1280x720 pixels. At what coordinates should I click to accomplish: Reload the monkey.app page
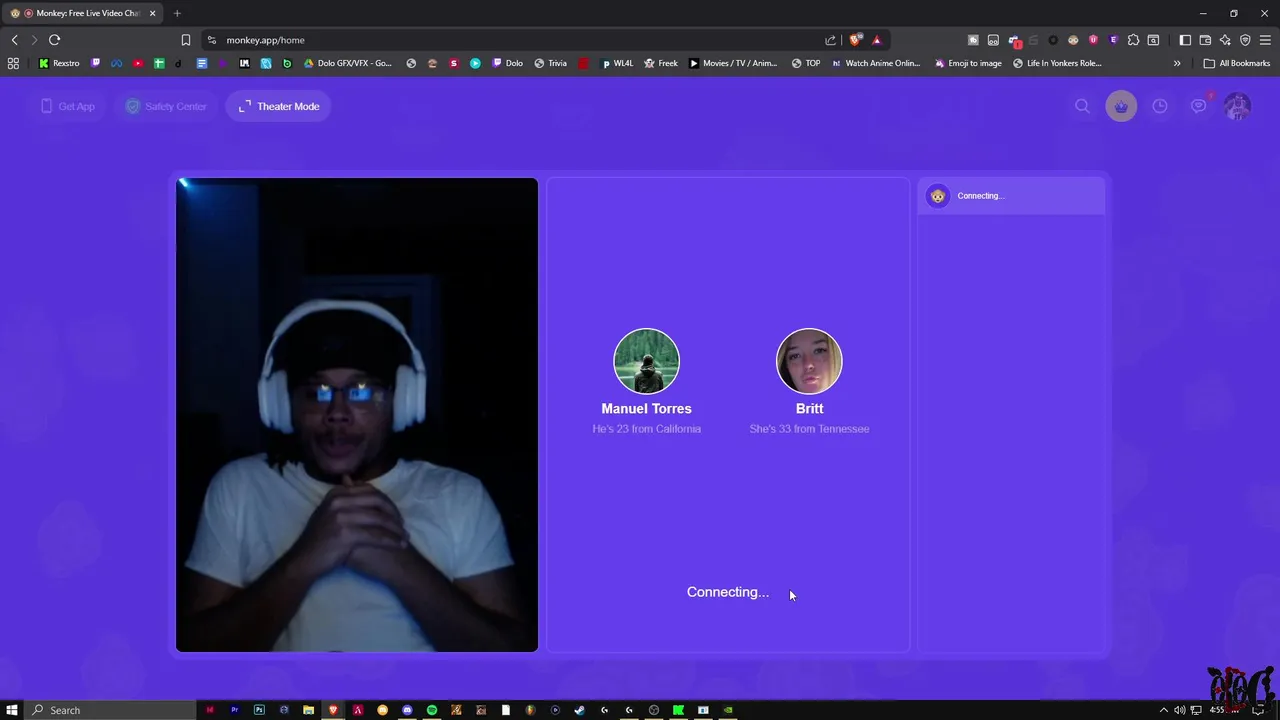click(x=54, y=40)
